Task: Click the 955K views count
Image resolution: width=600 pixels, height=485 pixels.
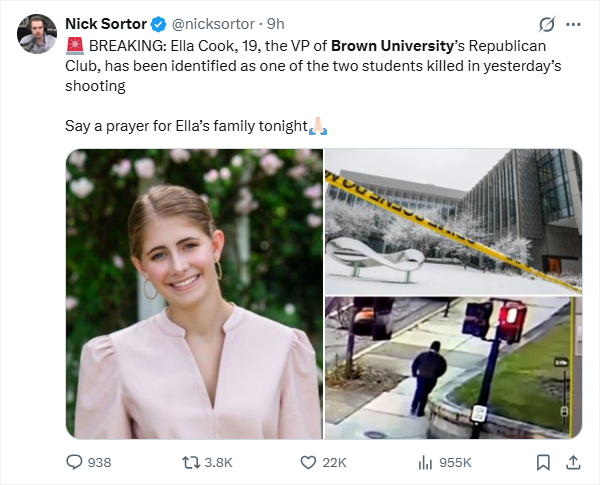Action: pyautogui.click(x=456, y=462)
